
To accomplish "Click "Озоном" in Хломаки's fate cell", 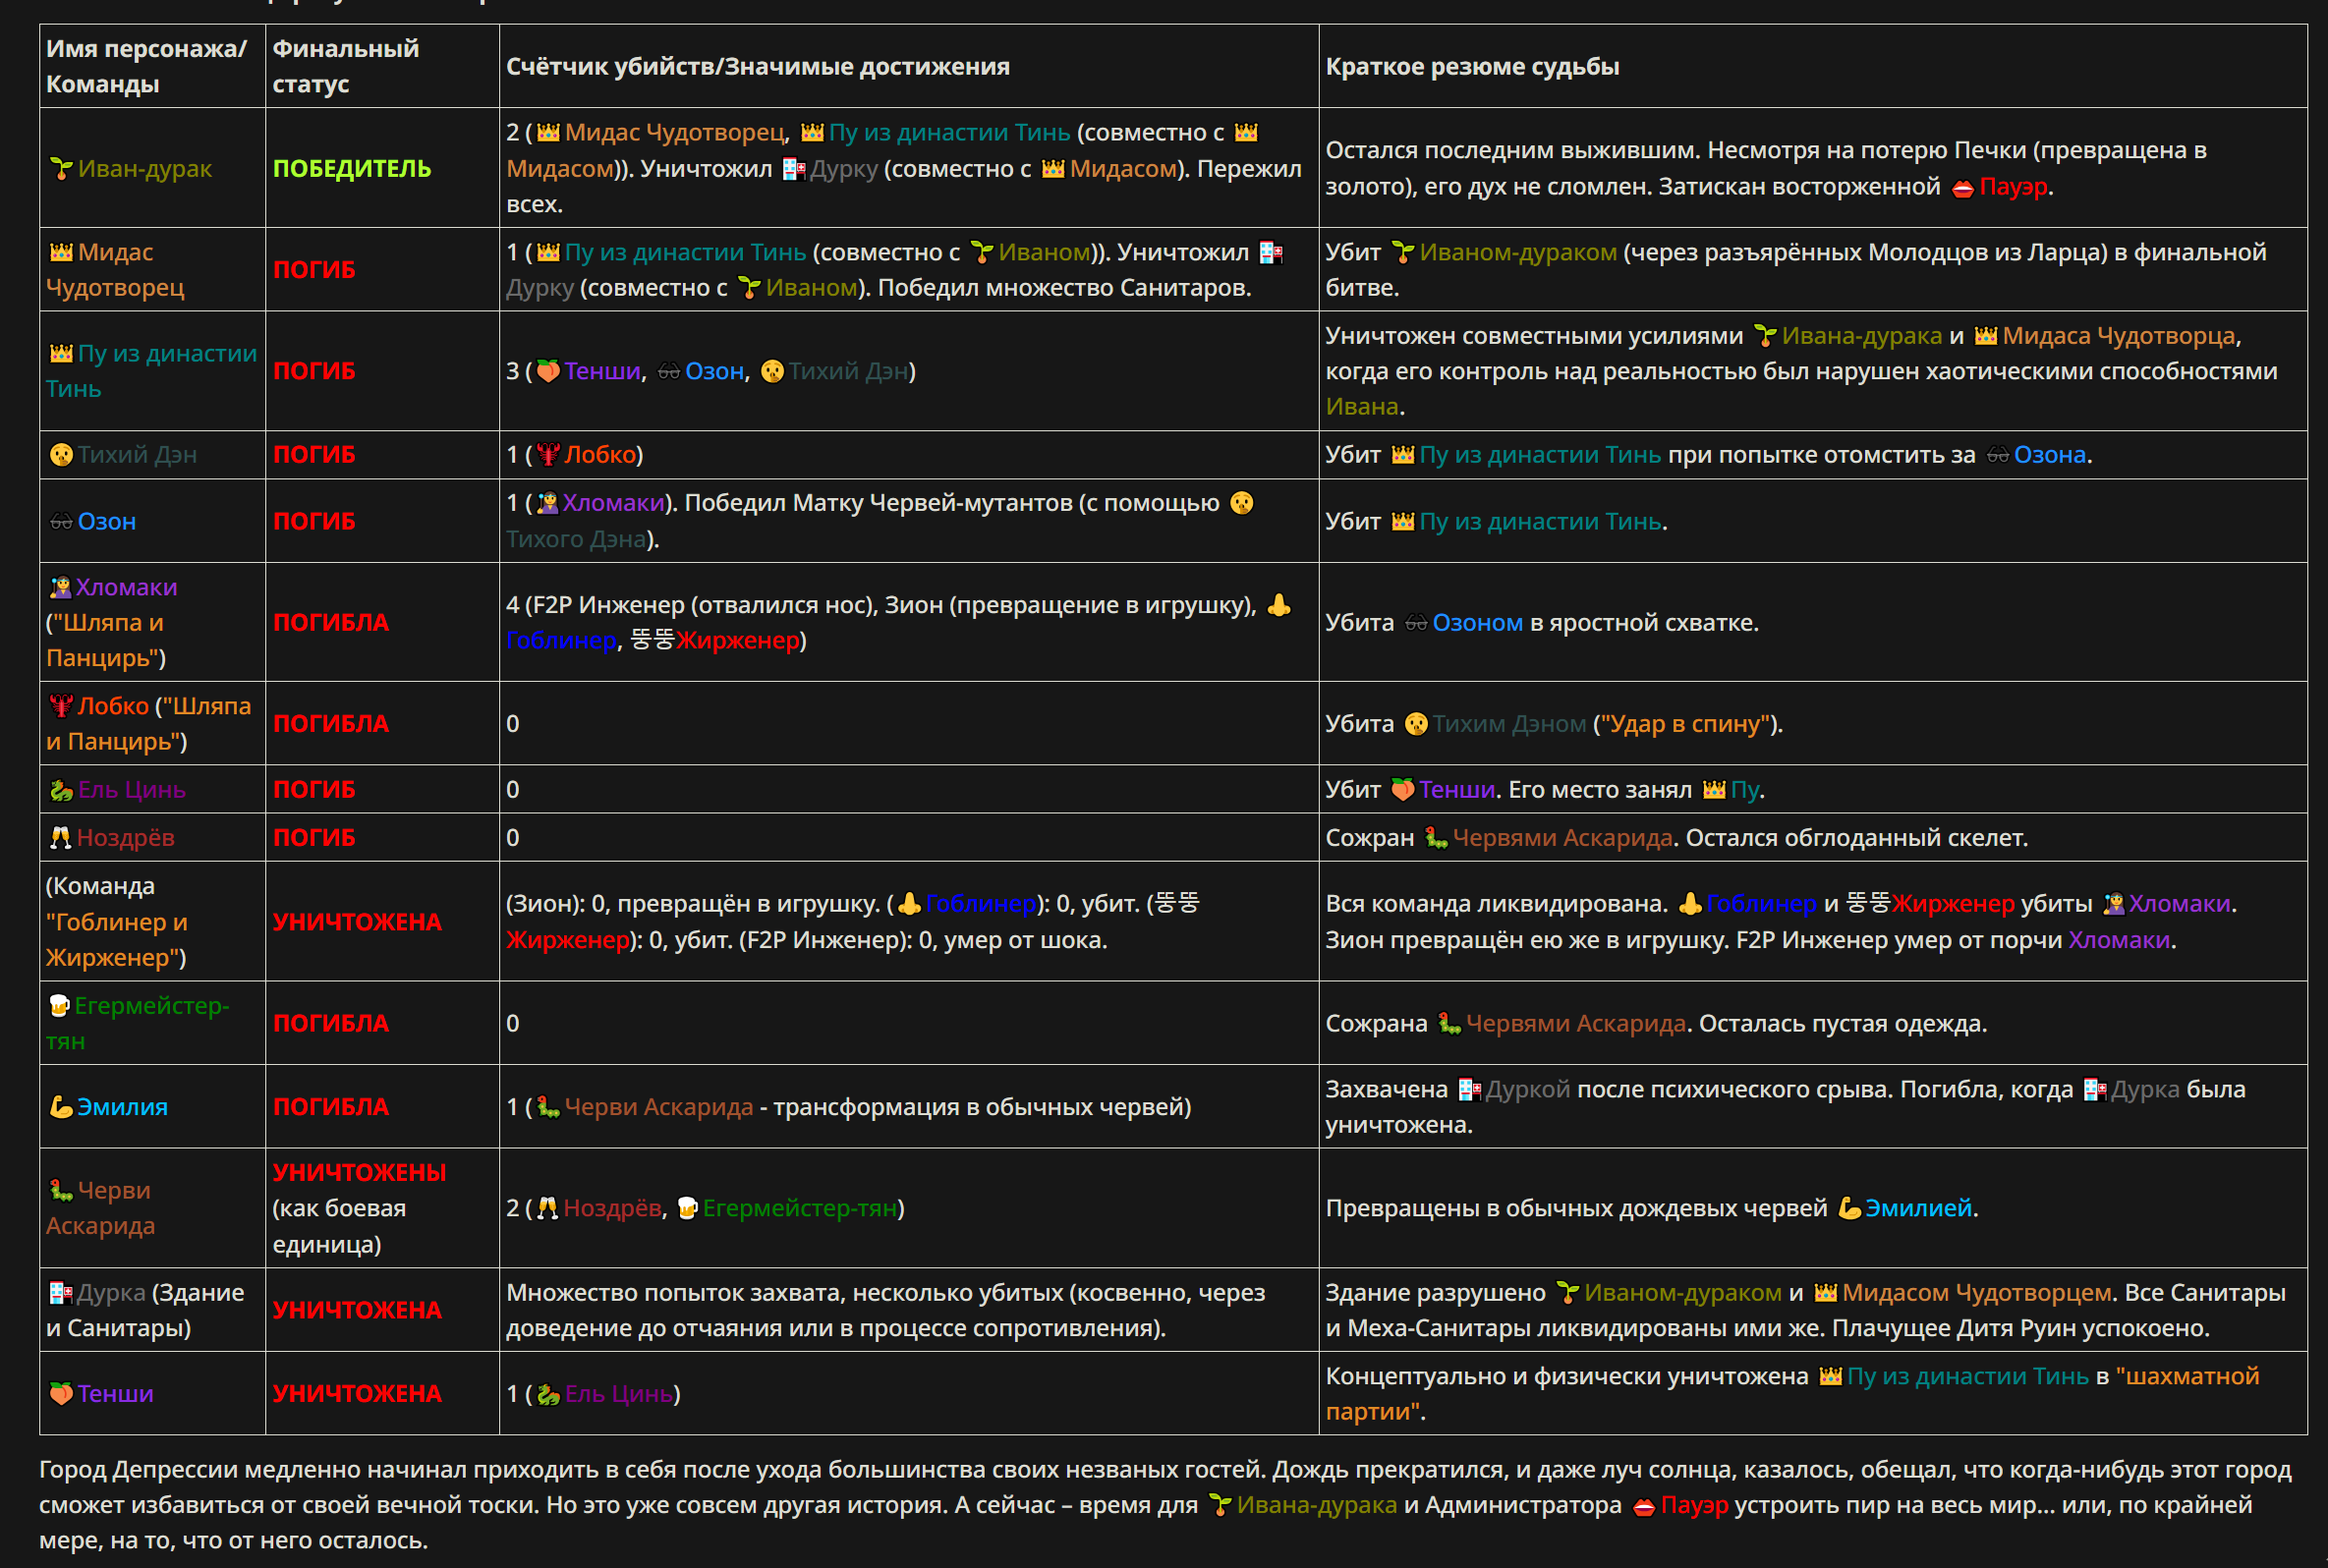I will tap(1478, 623).
